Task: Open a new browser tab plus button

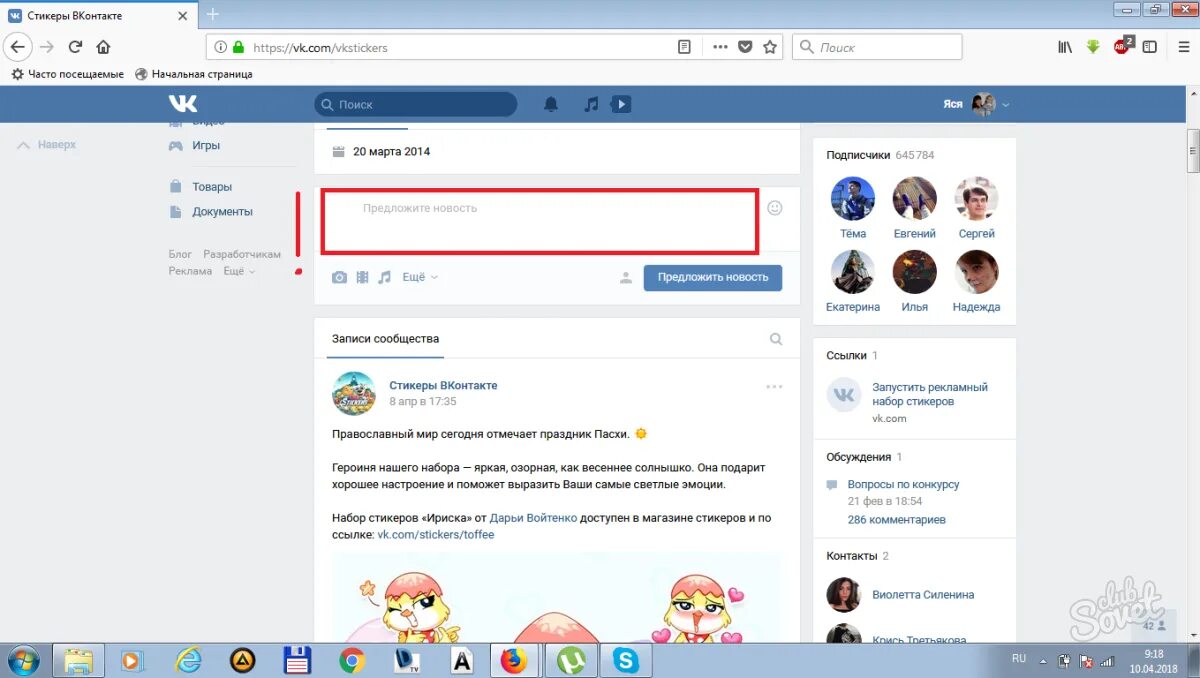Action: click(212, 14)
